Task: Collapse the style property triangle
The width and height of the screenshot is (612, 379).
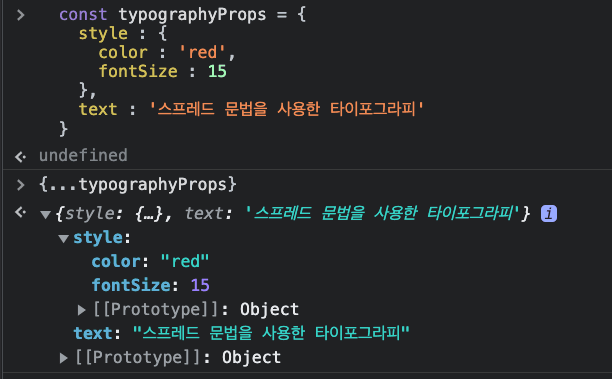Action: tap(64, 238)
